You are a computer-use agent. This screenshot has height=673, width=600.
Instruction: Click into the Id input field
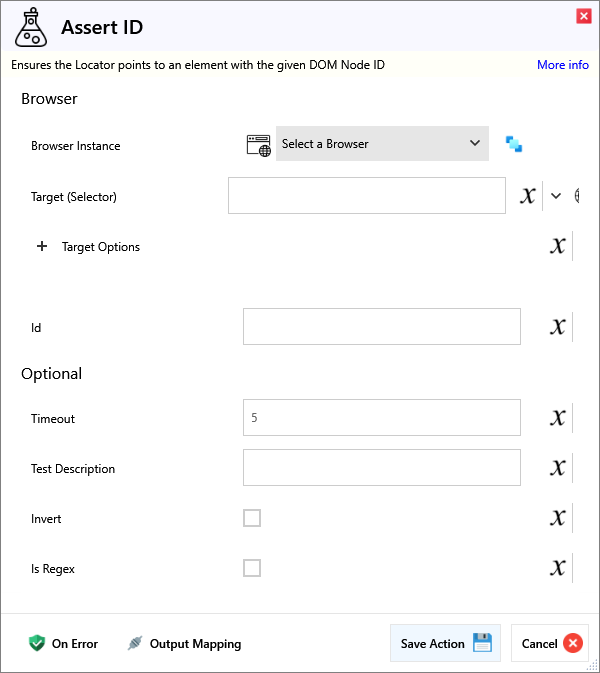[381, 327]
